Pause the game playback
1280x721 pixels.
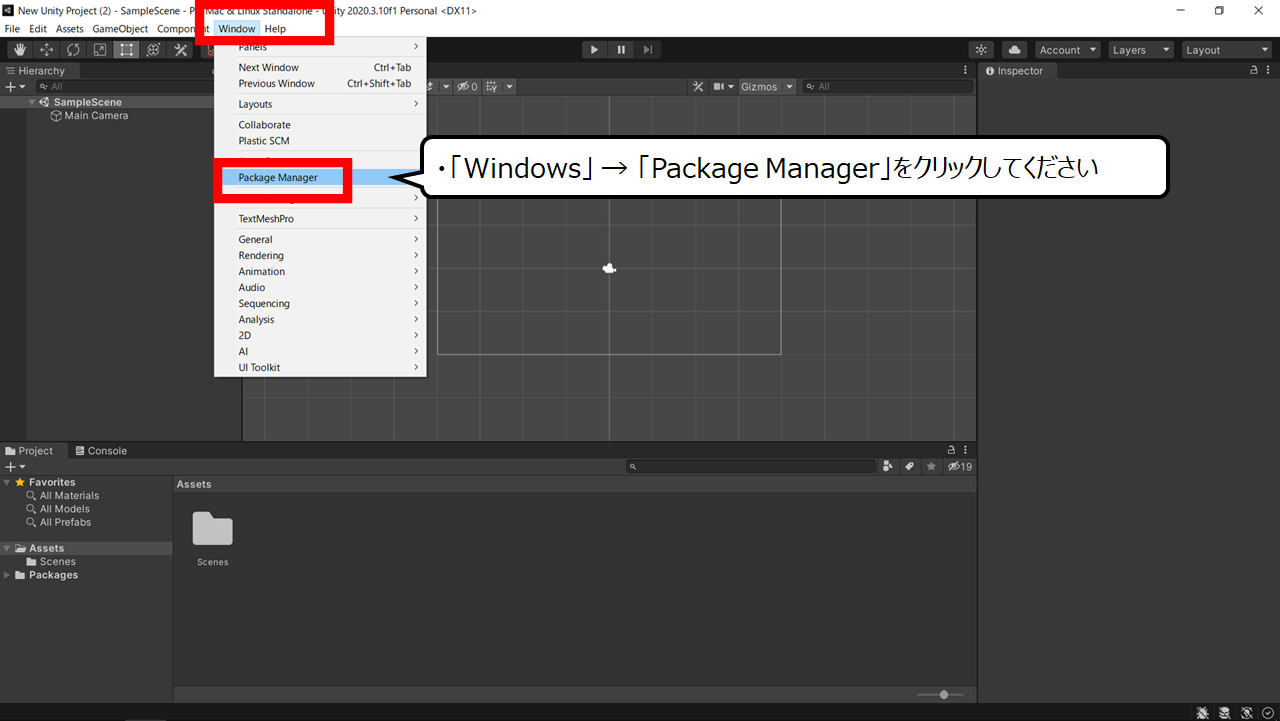621,50
